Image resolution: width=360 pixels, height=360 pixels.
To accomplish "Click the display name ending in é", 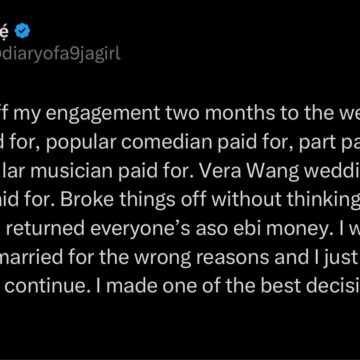I will 6,31.
